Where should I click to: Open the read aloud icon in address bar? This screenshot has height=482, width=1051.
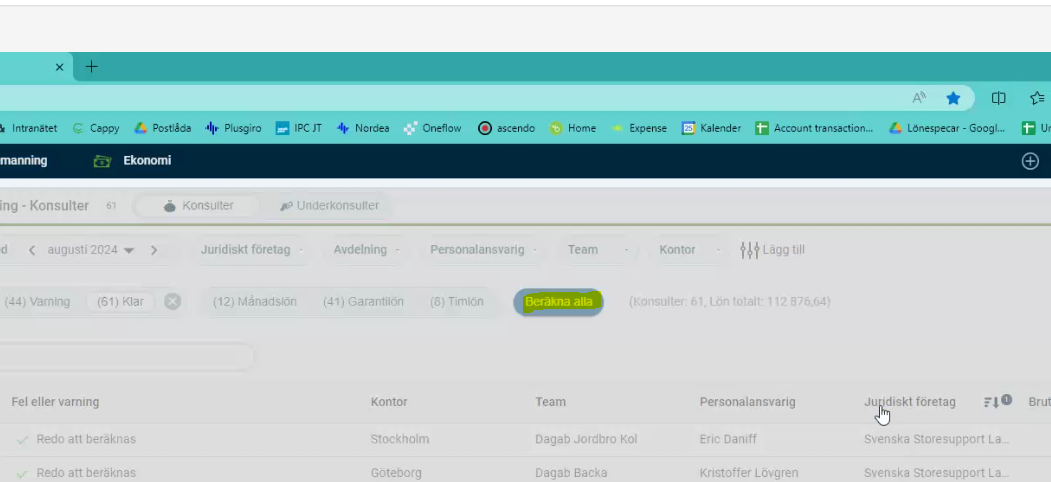(x=919, y=98)
